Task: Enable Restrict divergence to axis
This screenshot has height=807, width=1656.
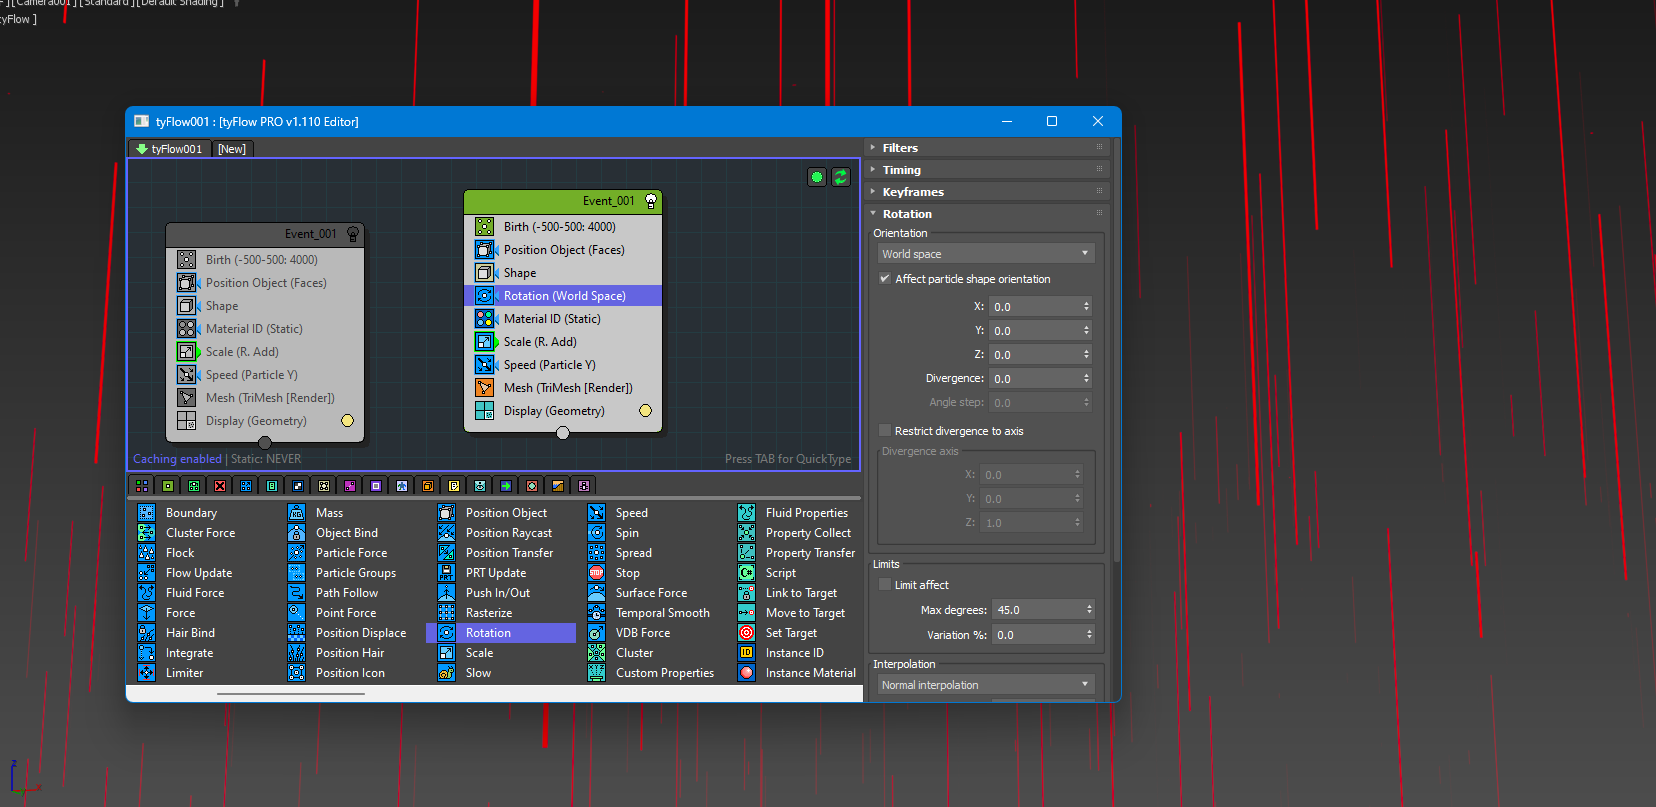Action: point(885,431)
